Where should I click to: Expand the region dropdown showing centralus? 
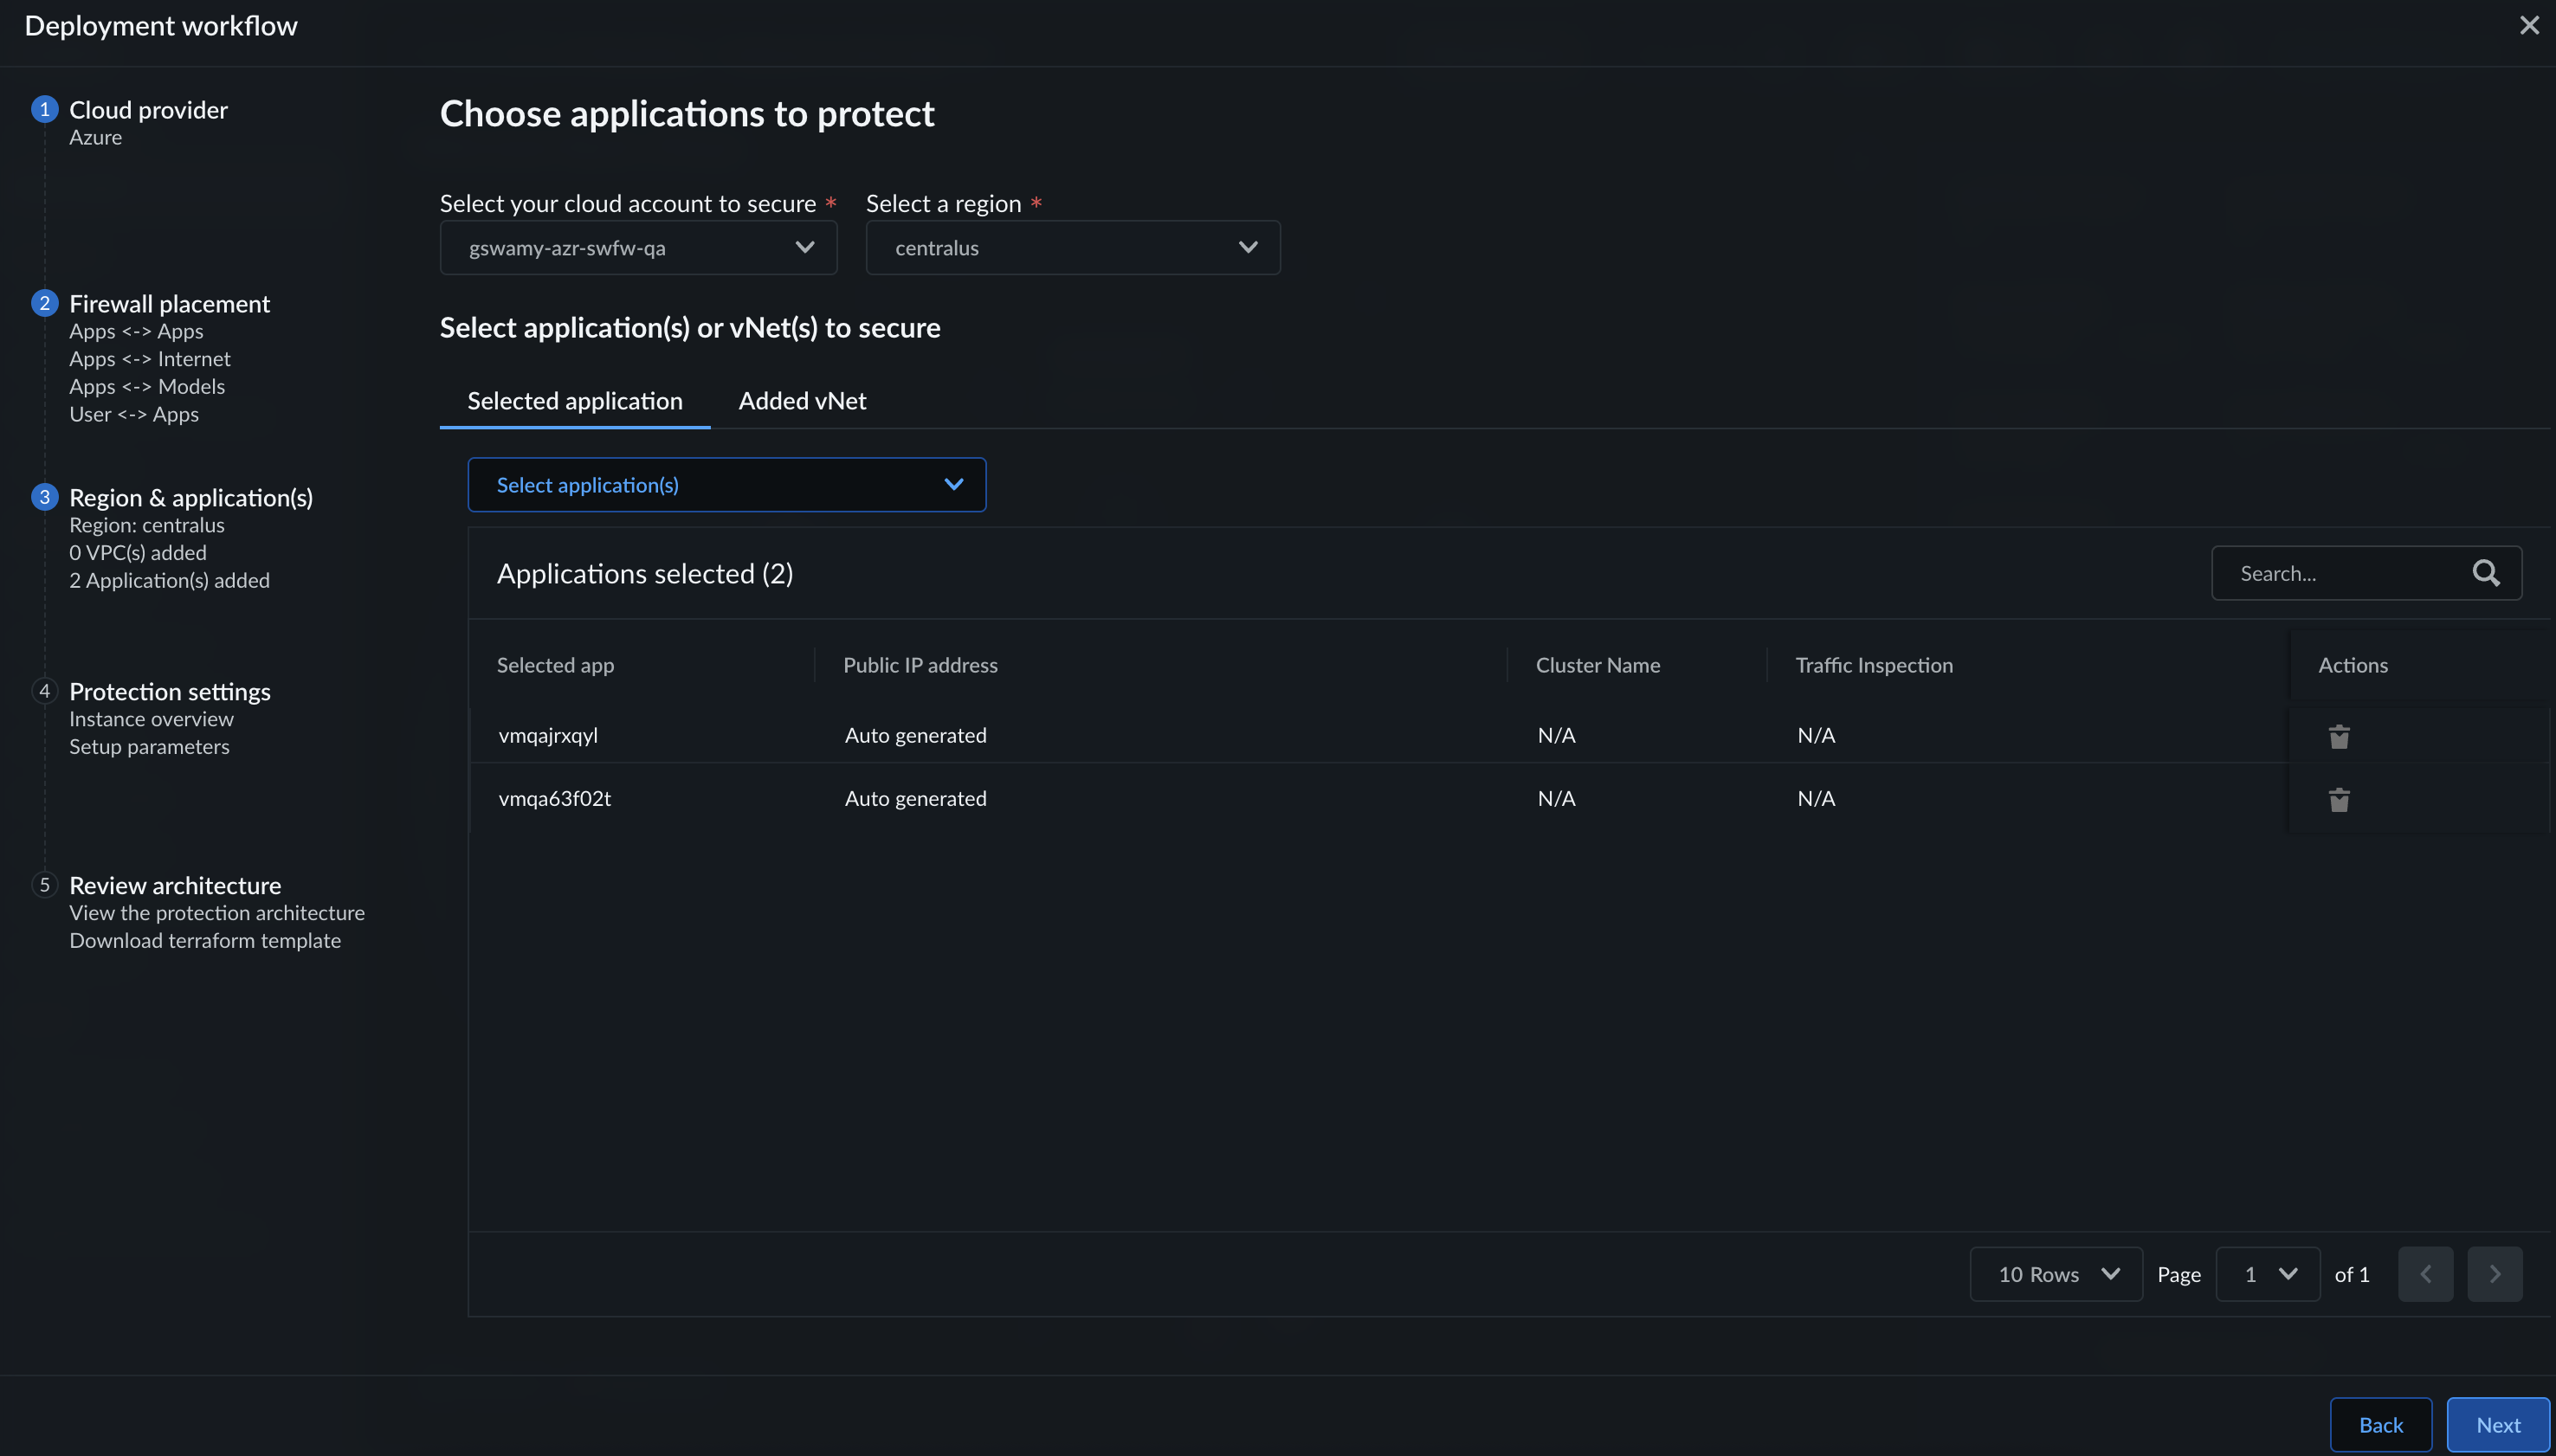pos(1072,247)
